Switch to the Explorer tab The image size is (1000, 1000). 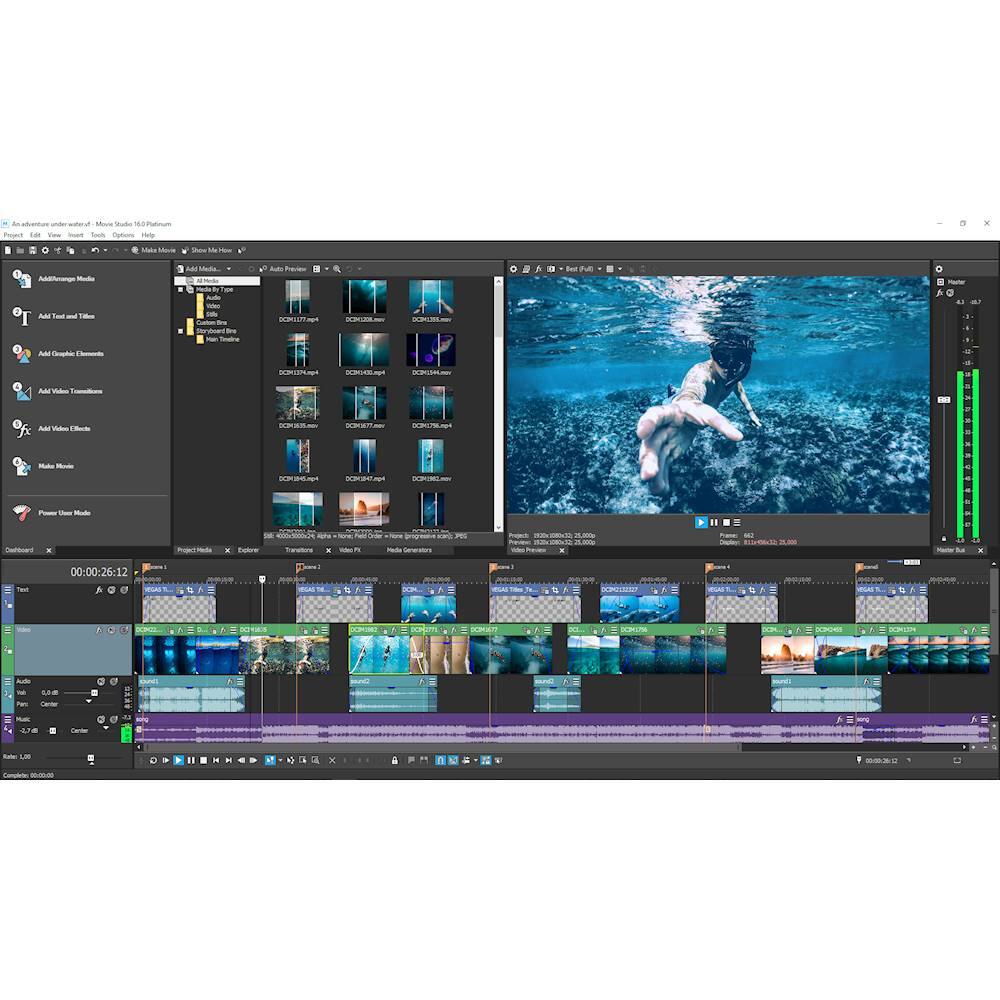(x=248, y=550)
